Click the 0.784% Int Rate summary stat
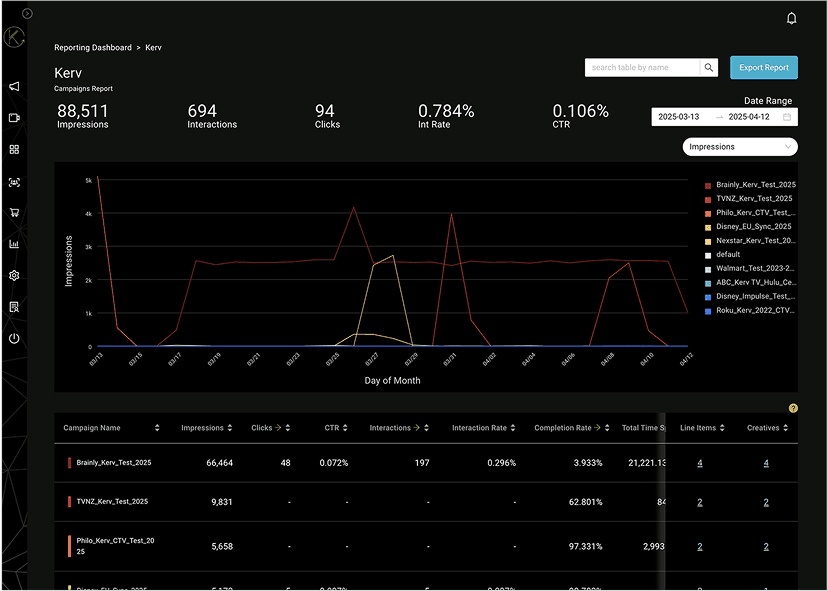Screen dimensions: 827x591 446,116
